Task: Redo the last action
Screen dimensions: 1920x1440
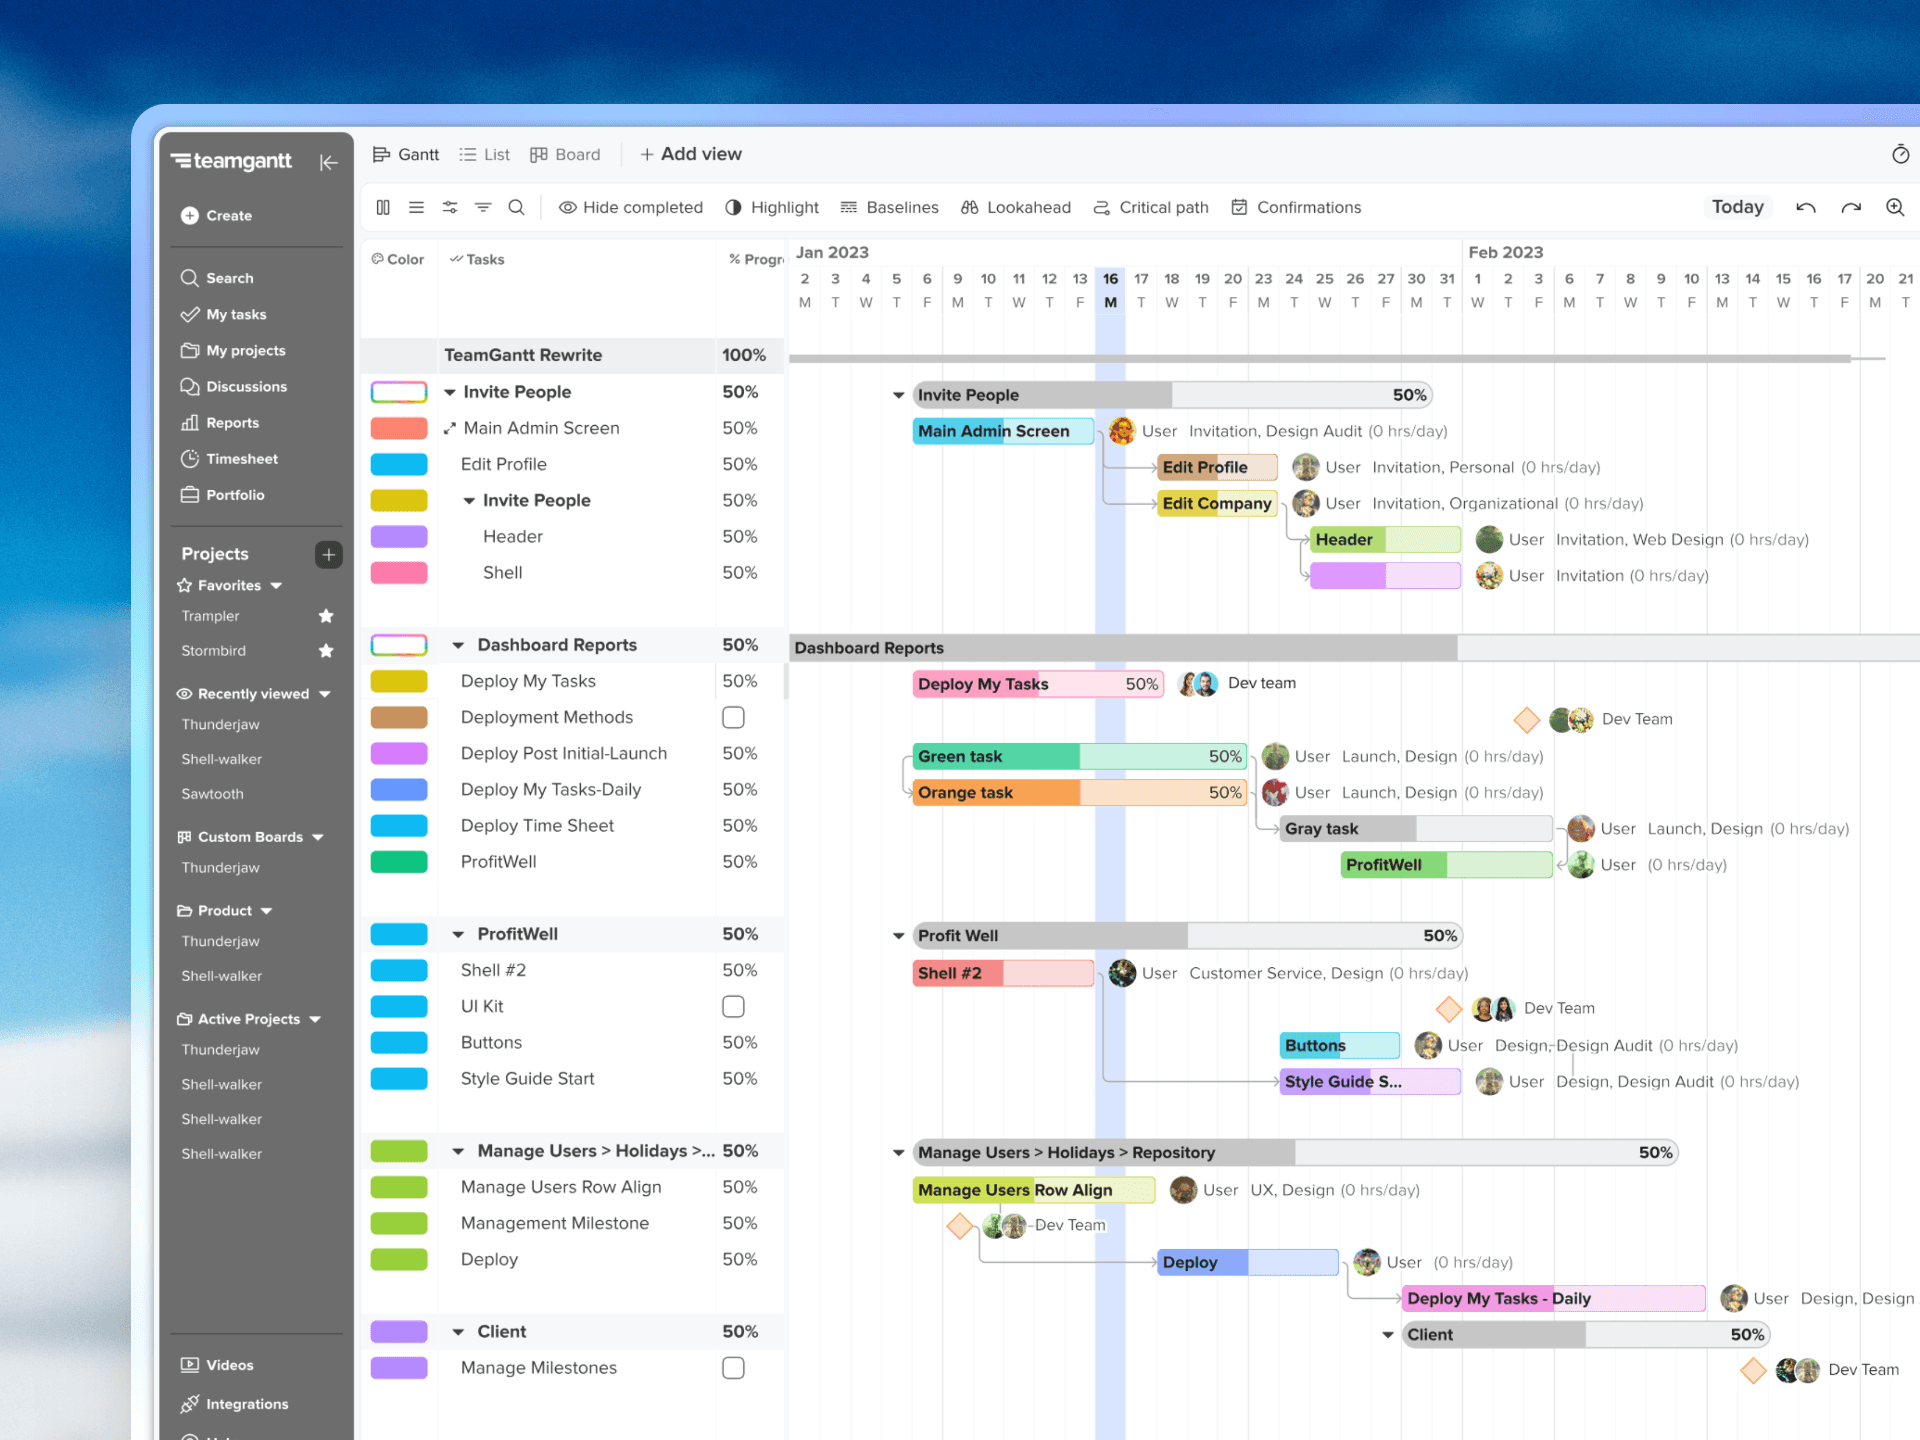Action: tap(1851, 207)
